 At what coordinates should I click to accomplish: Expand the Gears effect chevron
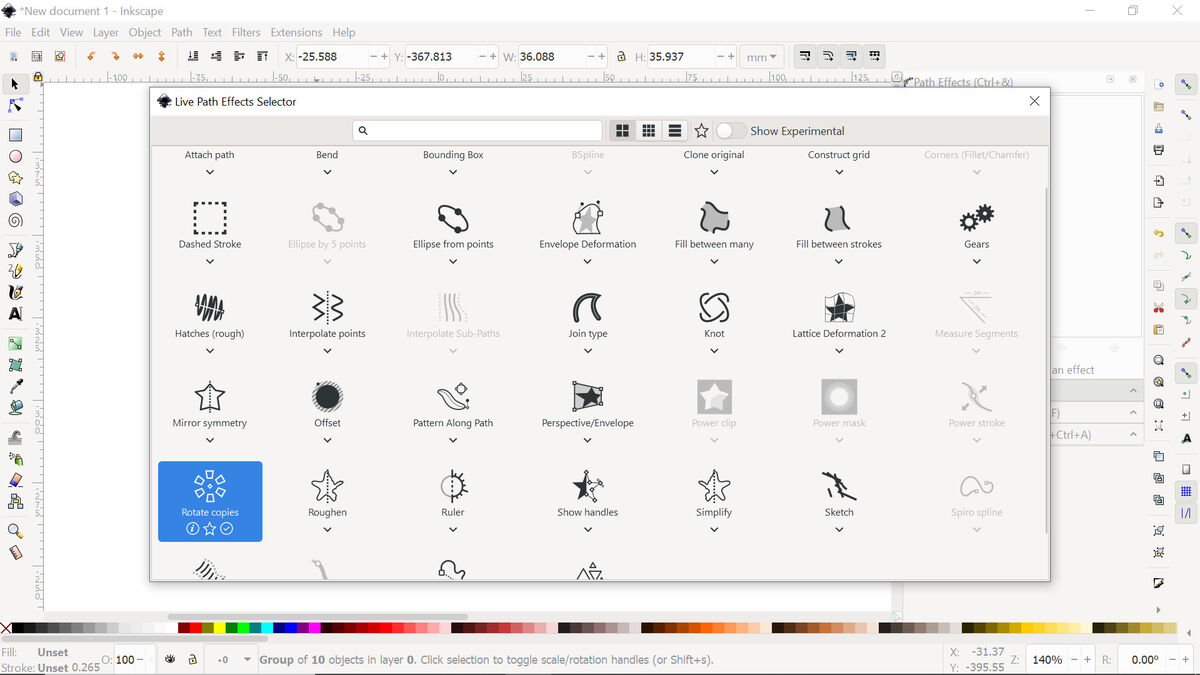point(976,262)
